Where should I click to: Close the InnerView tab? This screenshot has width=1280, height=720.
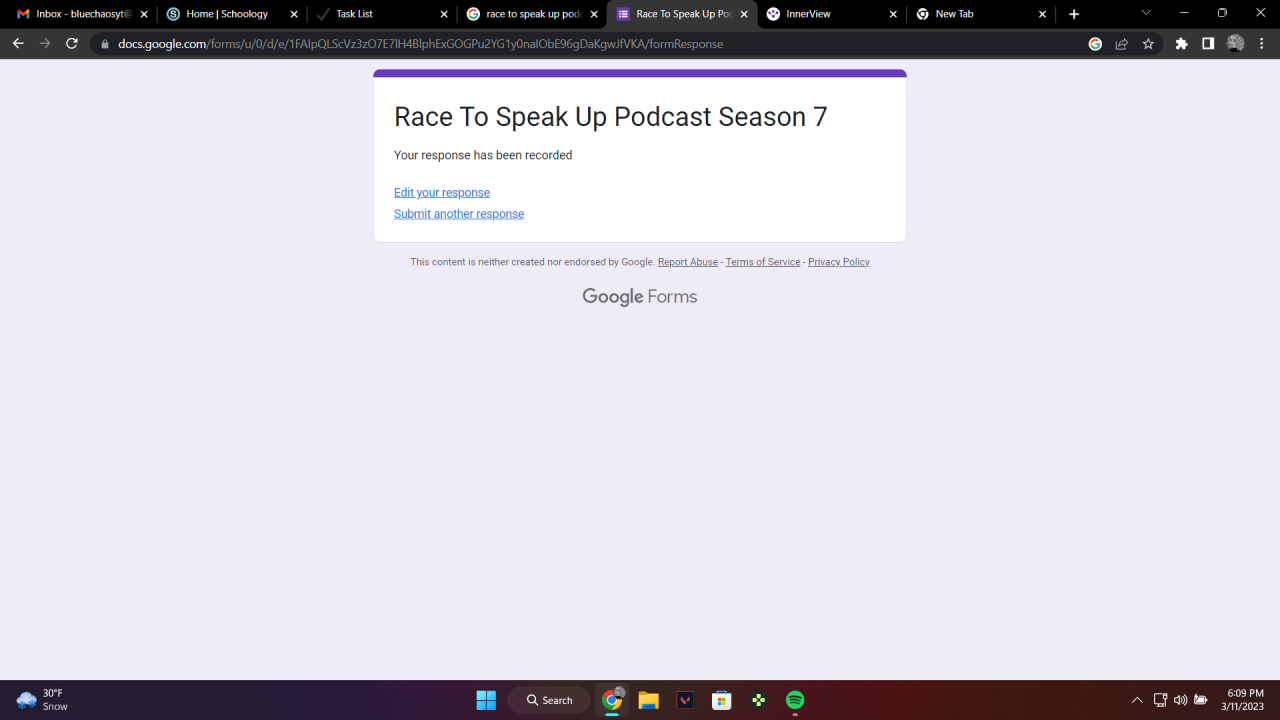click(894, 14)
